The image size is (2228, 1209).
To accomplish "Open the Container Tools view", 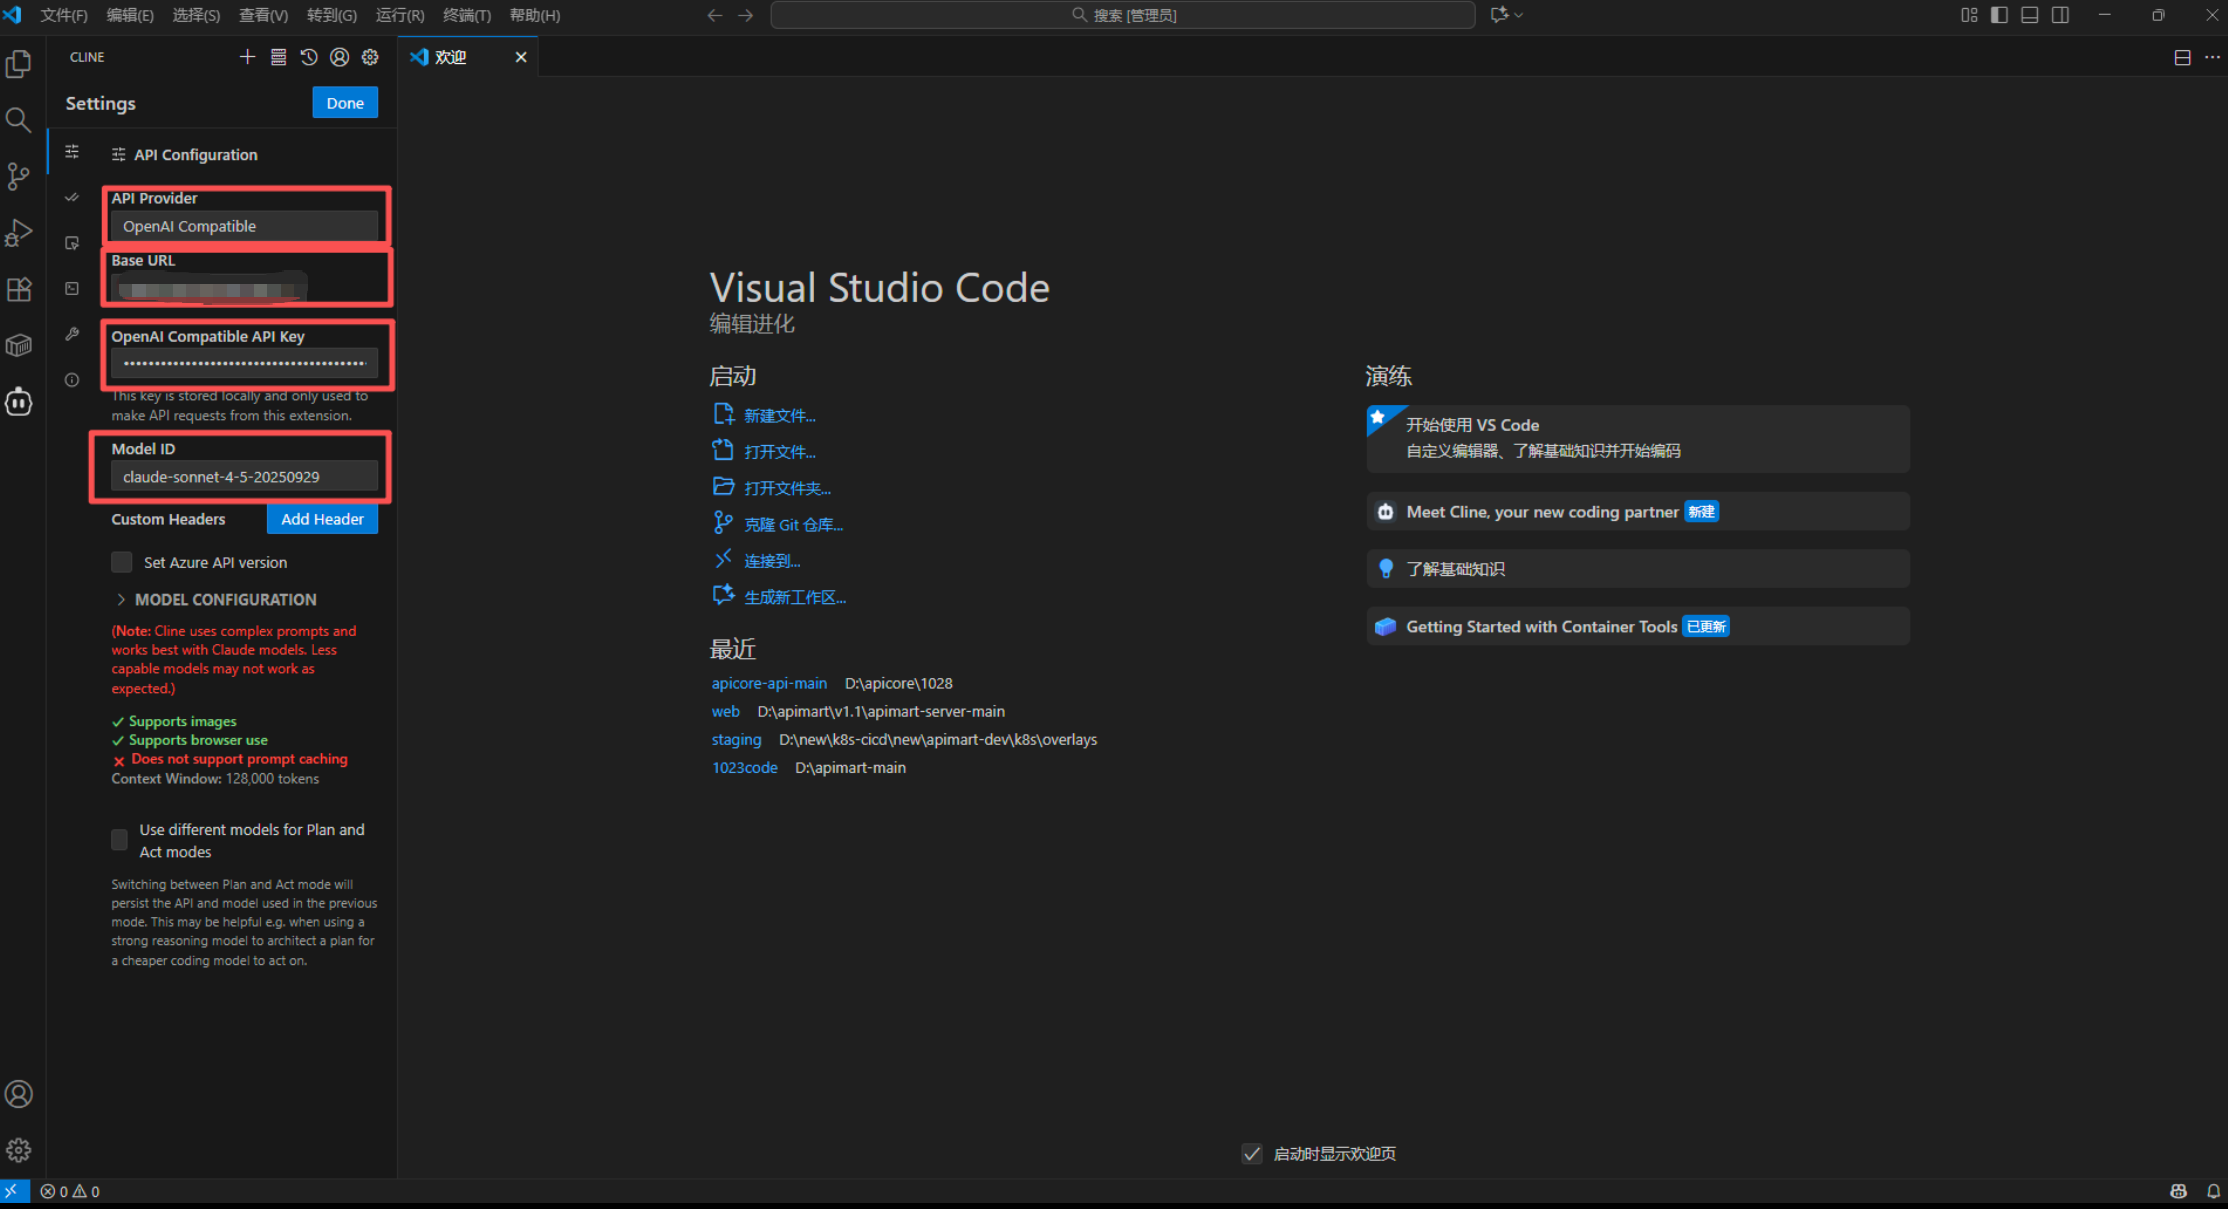I will pyautogui.click(x=19, y=345).
